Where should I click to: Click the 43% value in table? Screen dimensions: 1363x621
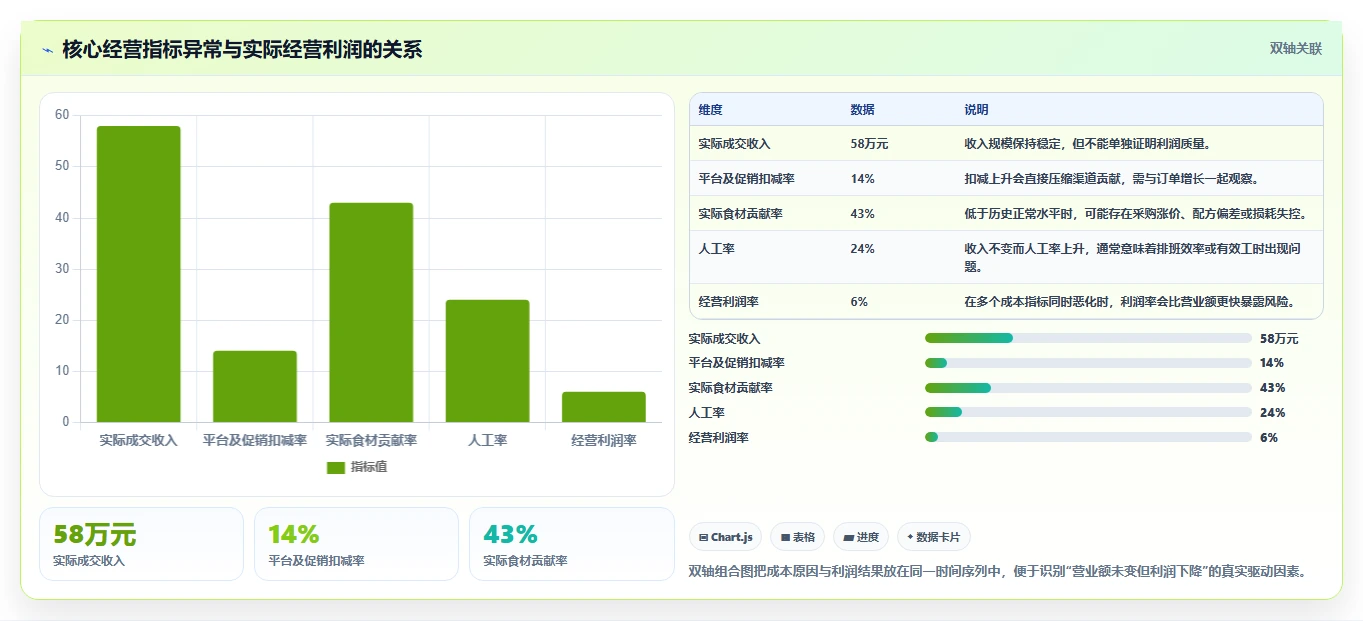click(863, 214)
